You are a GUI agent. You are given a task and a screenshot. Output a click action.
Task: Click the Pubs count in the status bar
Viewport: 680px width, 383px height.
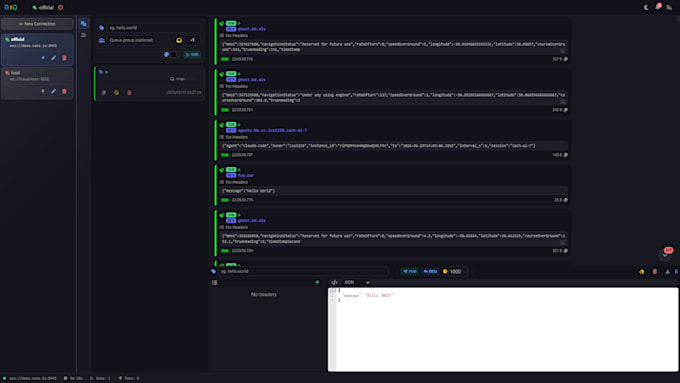coord(129,378)
